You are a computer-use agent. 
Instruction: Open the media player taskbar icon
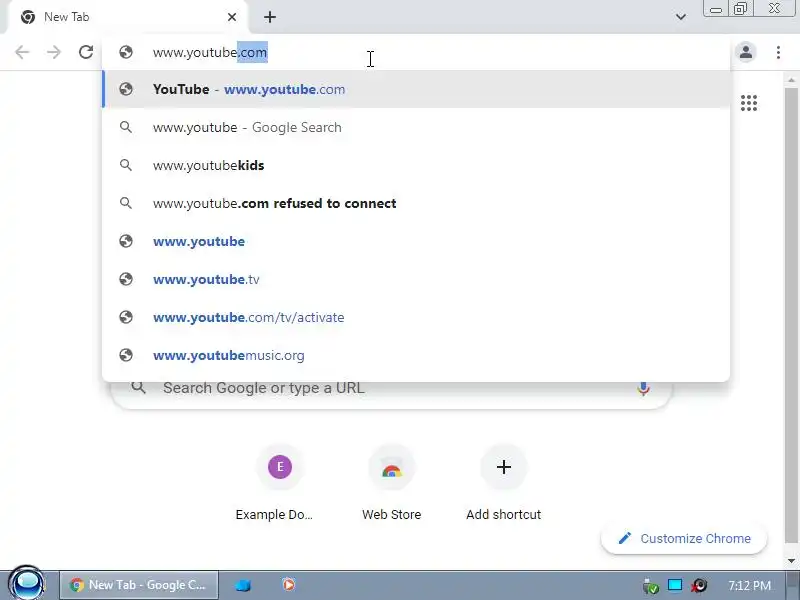coord(288,584)
